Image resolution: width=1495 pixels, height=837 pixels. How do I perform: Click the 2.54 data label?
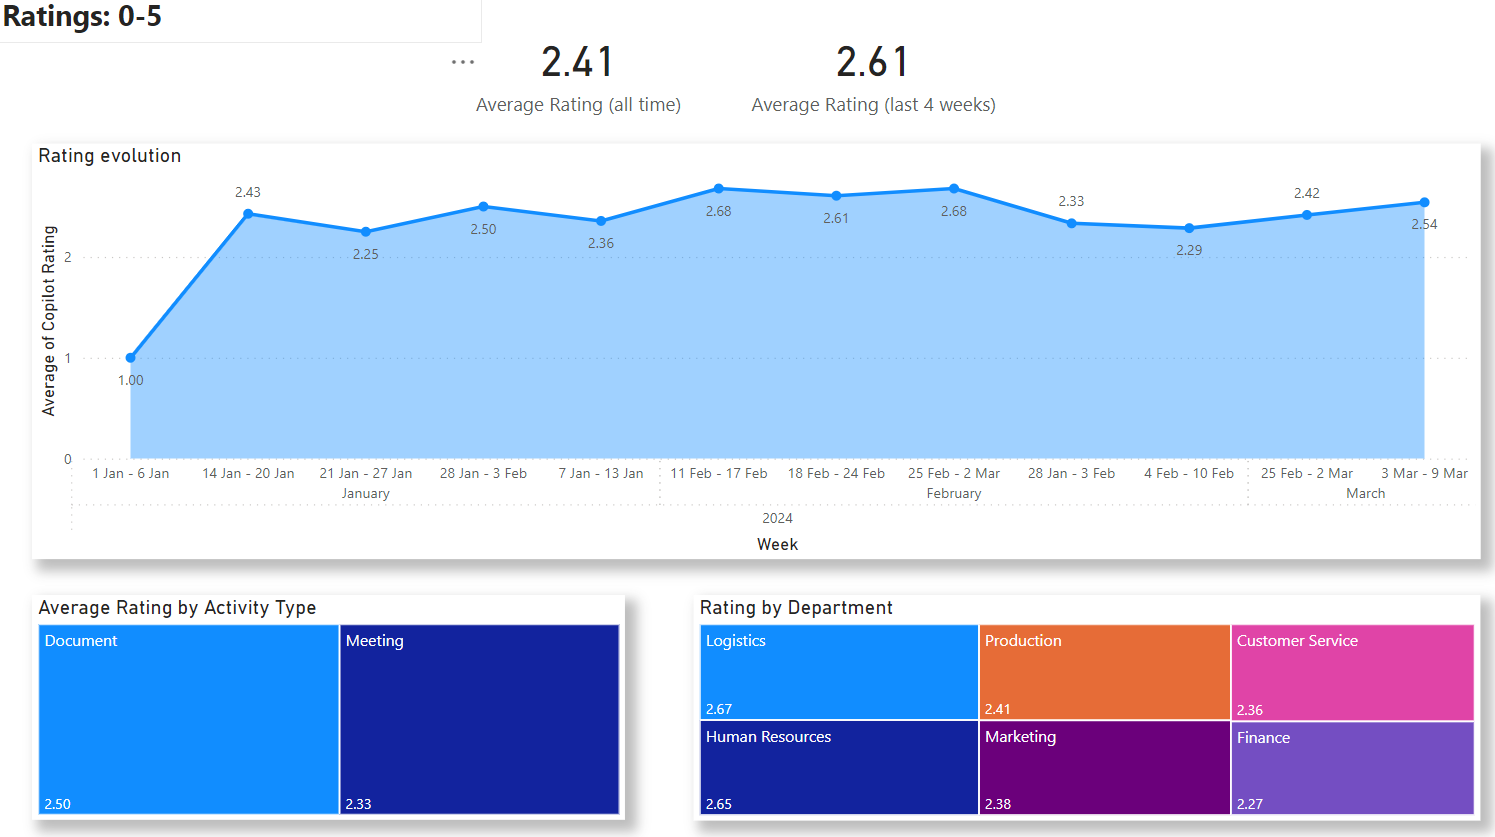point(1424,224)
